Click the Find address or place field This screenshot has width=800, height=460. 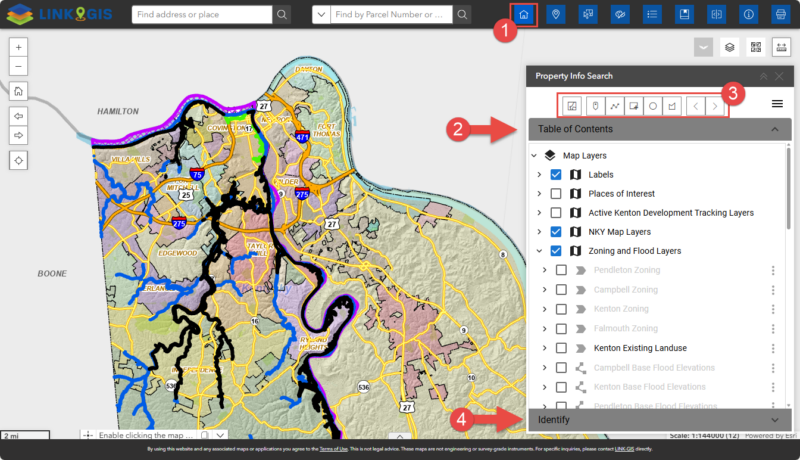[202, 14]
